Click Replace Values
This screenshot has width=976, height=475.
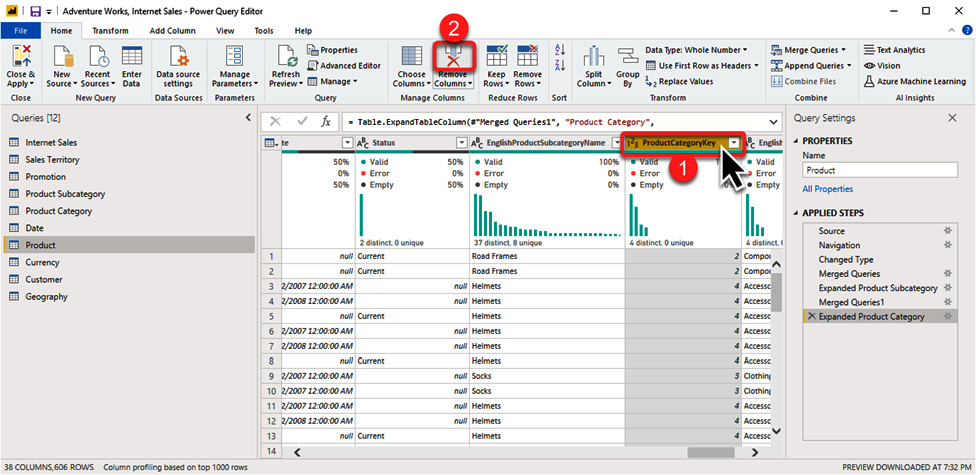(x=680, y=81)
